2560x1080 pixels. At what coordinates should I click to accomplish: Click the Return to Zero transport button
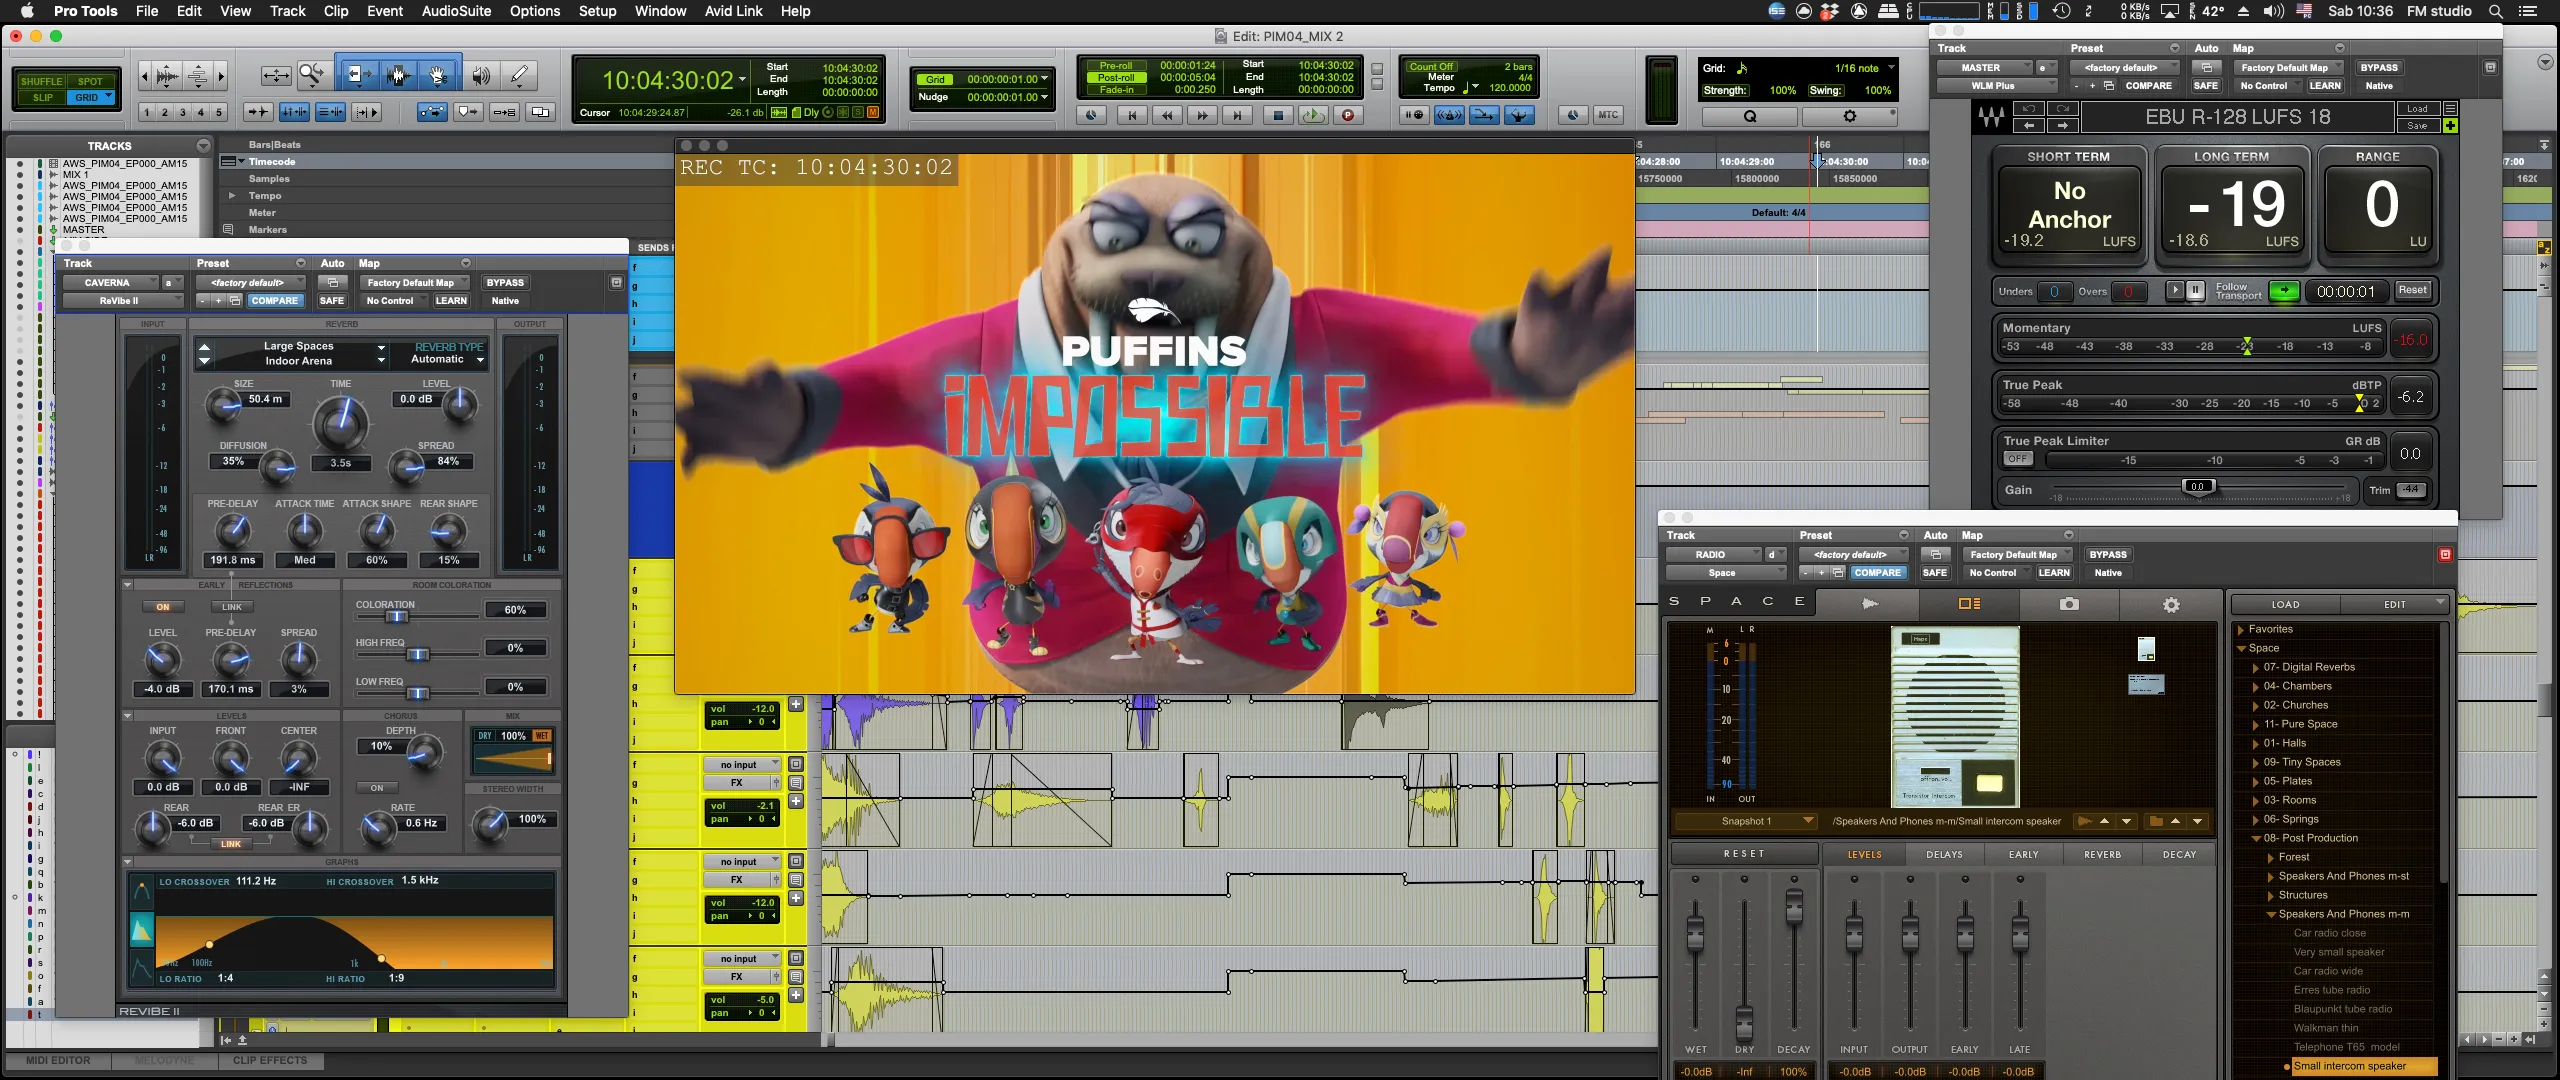[x=1132, y=115]
